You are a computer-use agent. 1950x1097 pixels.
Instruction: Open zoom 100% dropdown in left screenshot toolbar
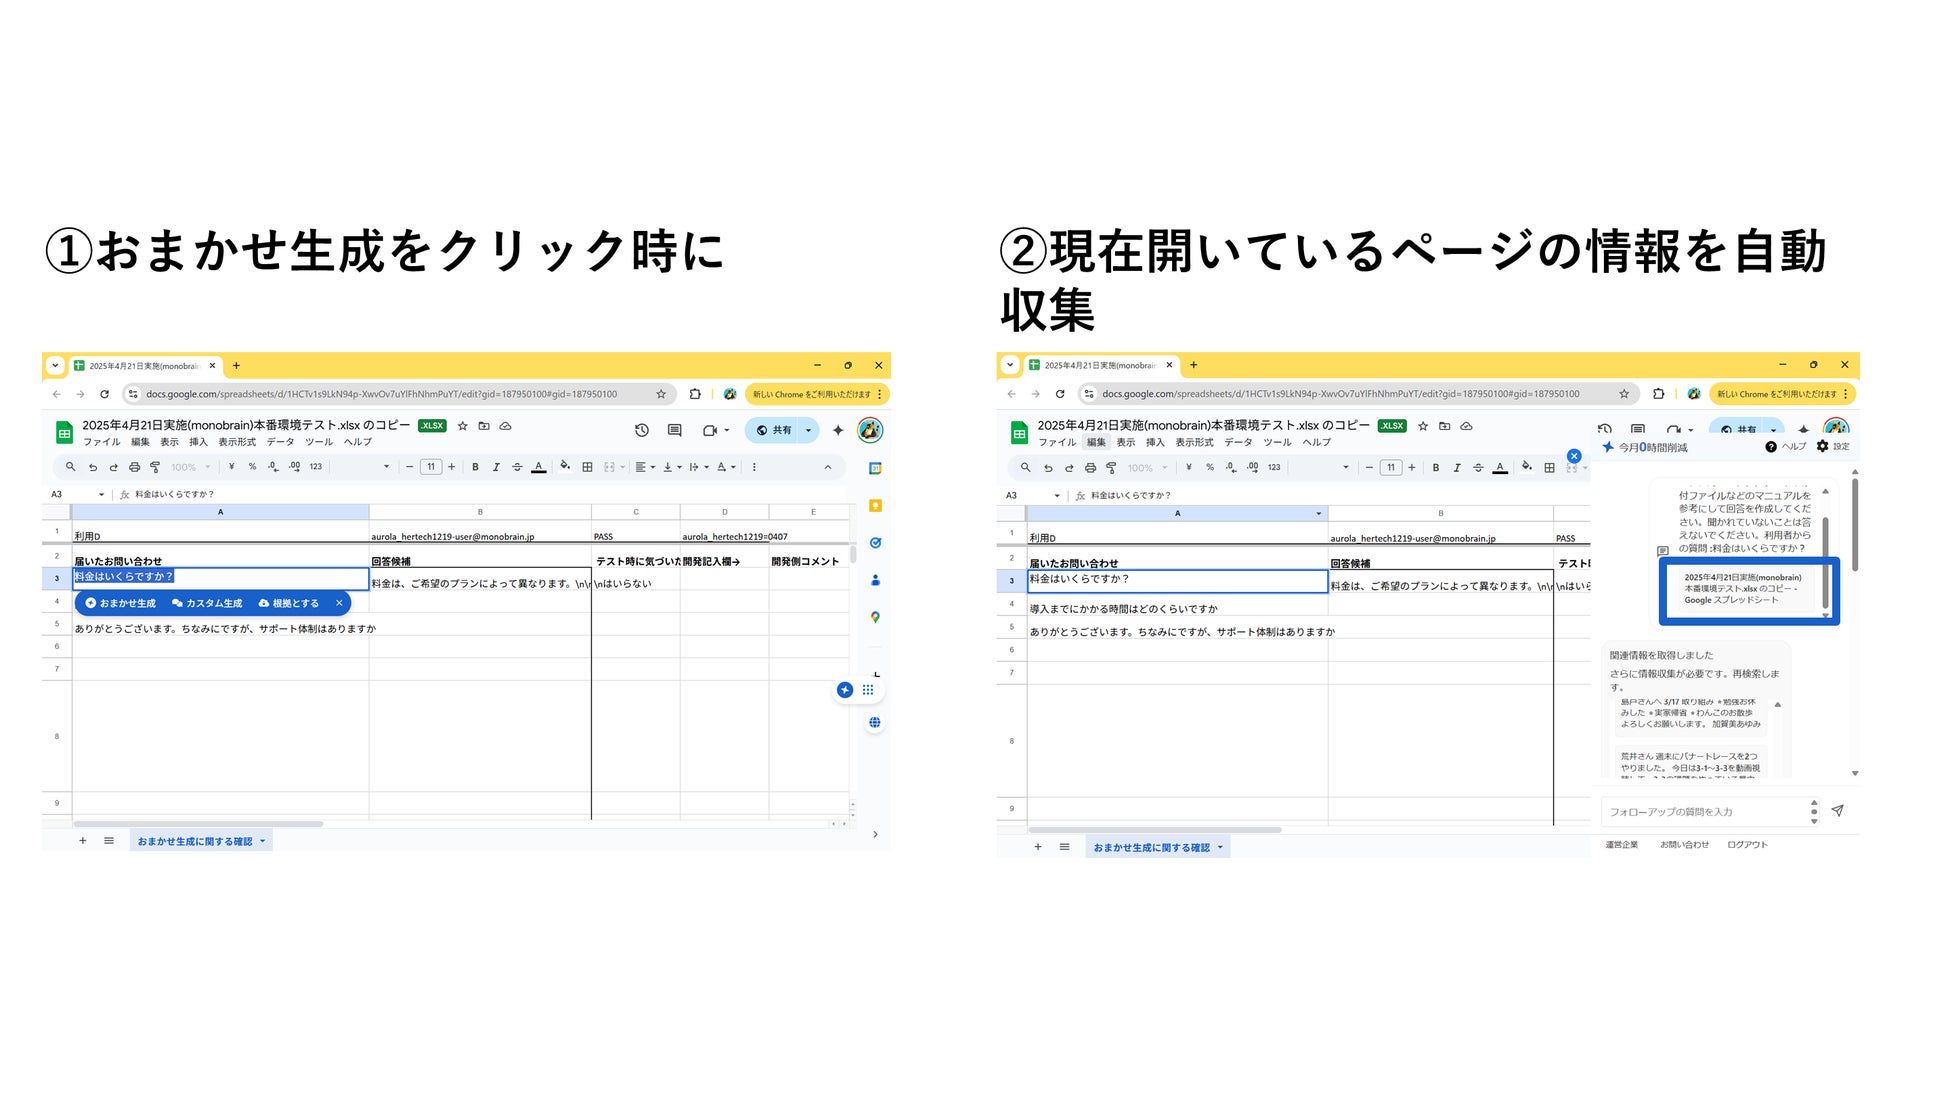[191, 467]
